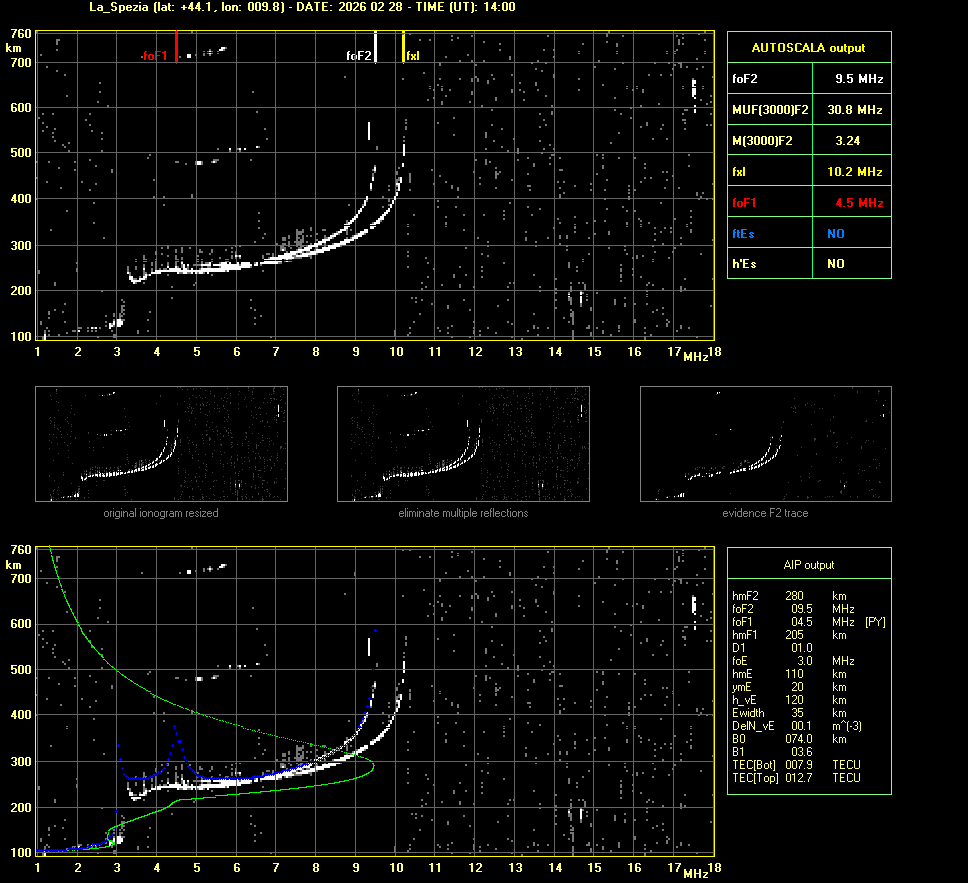
Task: Click the AIP output panel title
Action: pyautogui.click(x=808, y=565)
